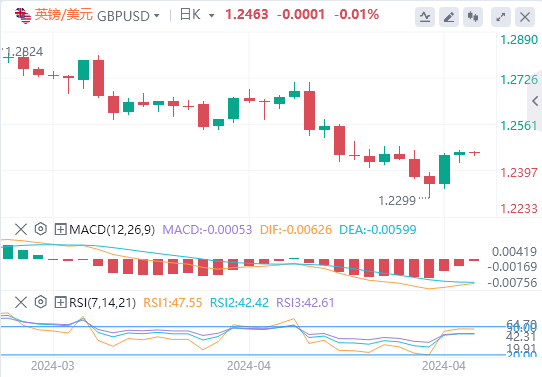Click the RSI1:47.55 value

point(173,303)
